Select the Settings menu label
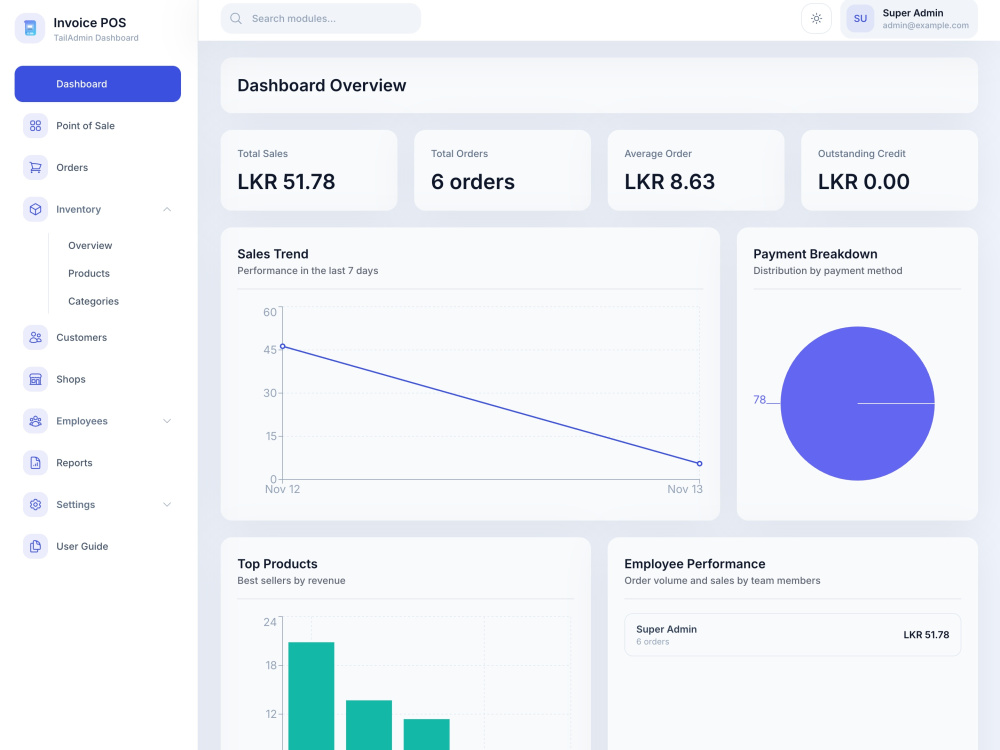This screenshot has width=1000, height=750. [x=75, y=504]
